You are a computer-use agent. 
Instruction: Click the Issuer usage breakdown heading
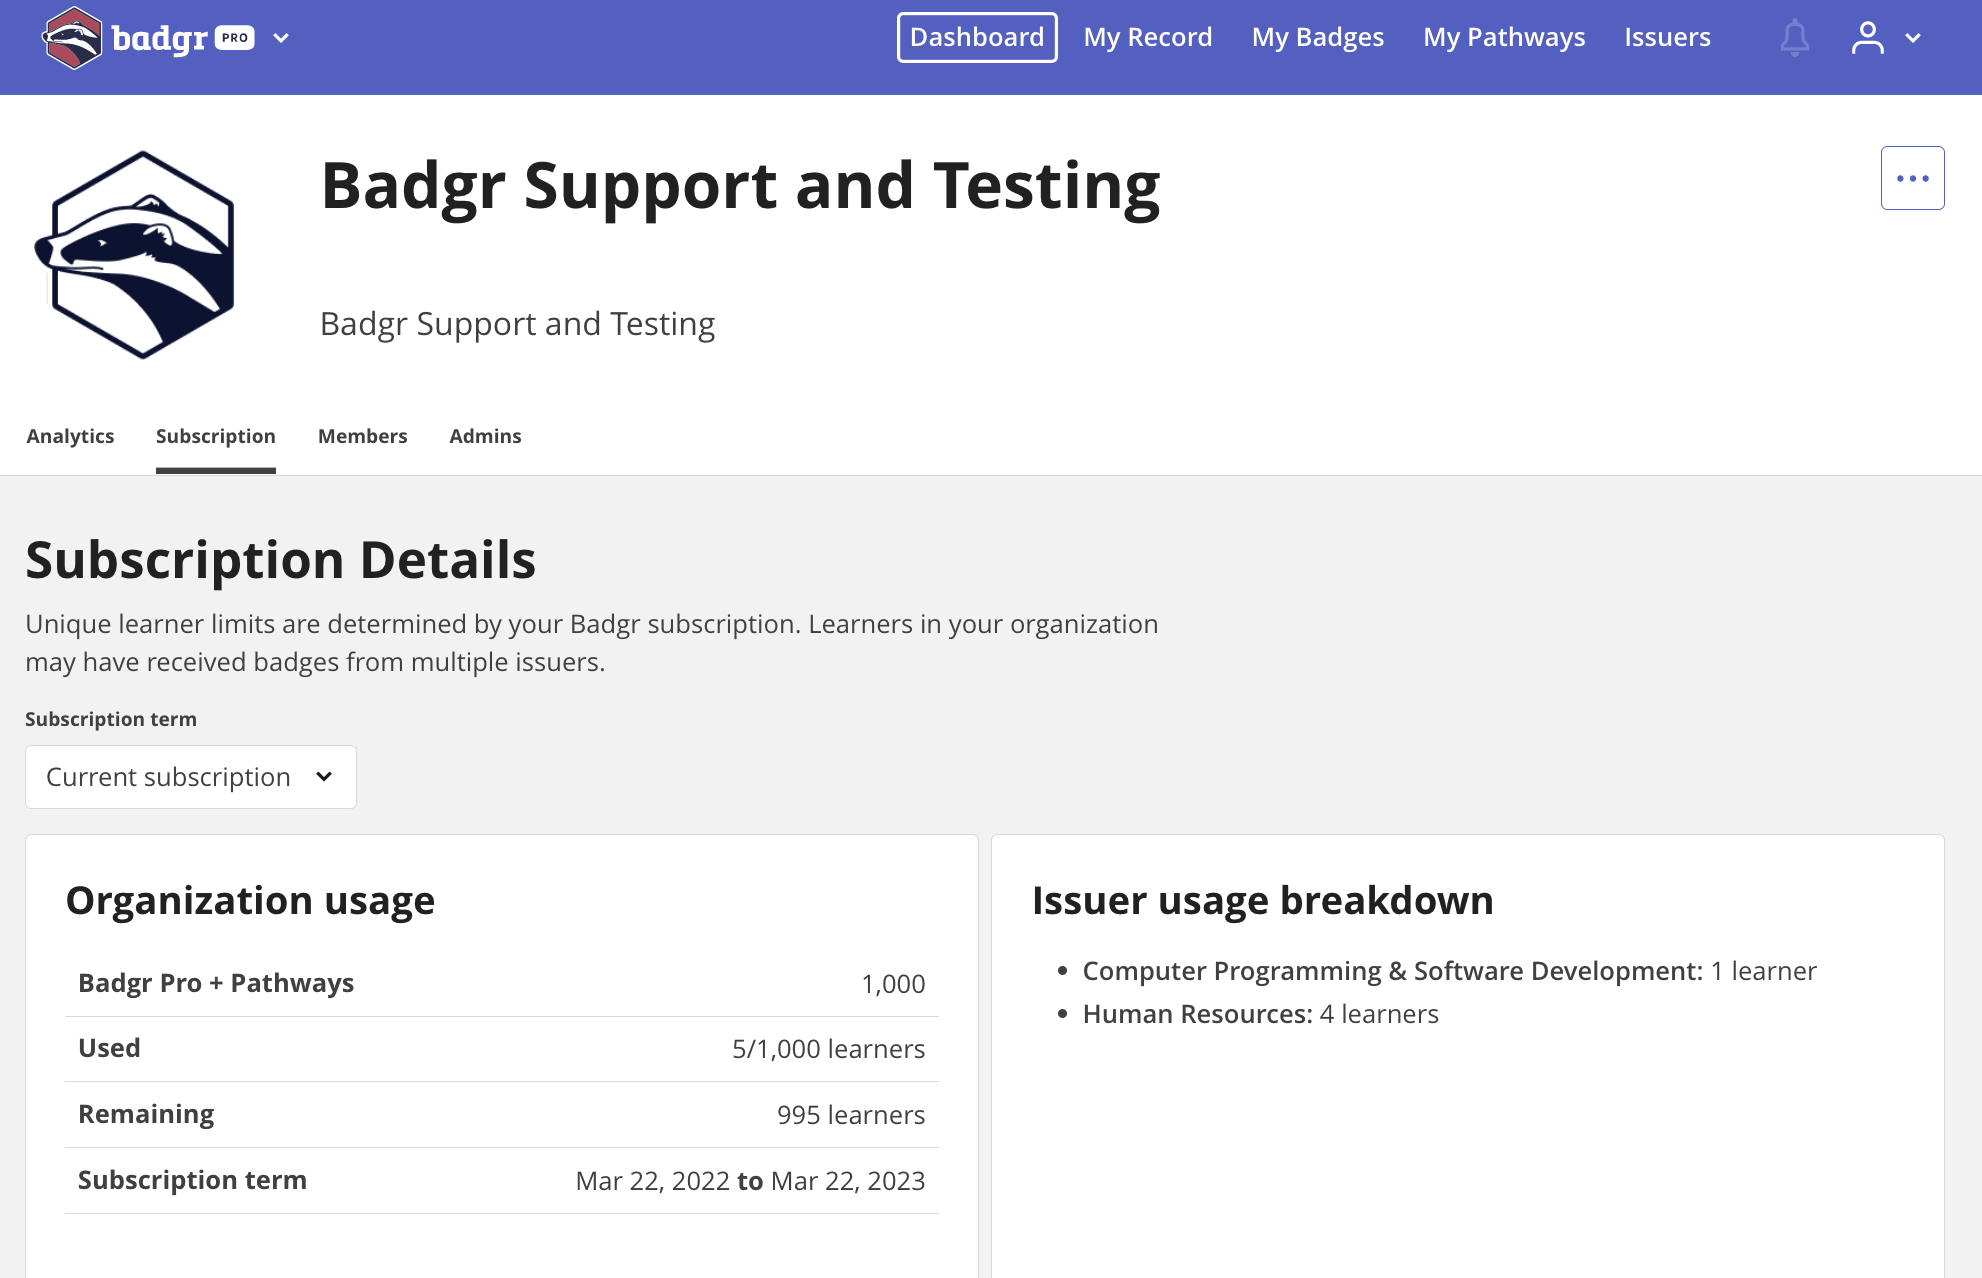click(1263, 900)
